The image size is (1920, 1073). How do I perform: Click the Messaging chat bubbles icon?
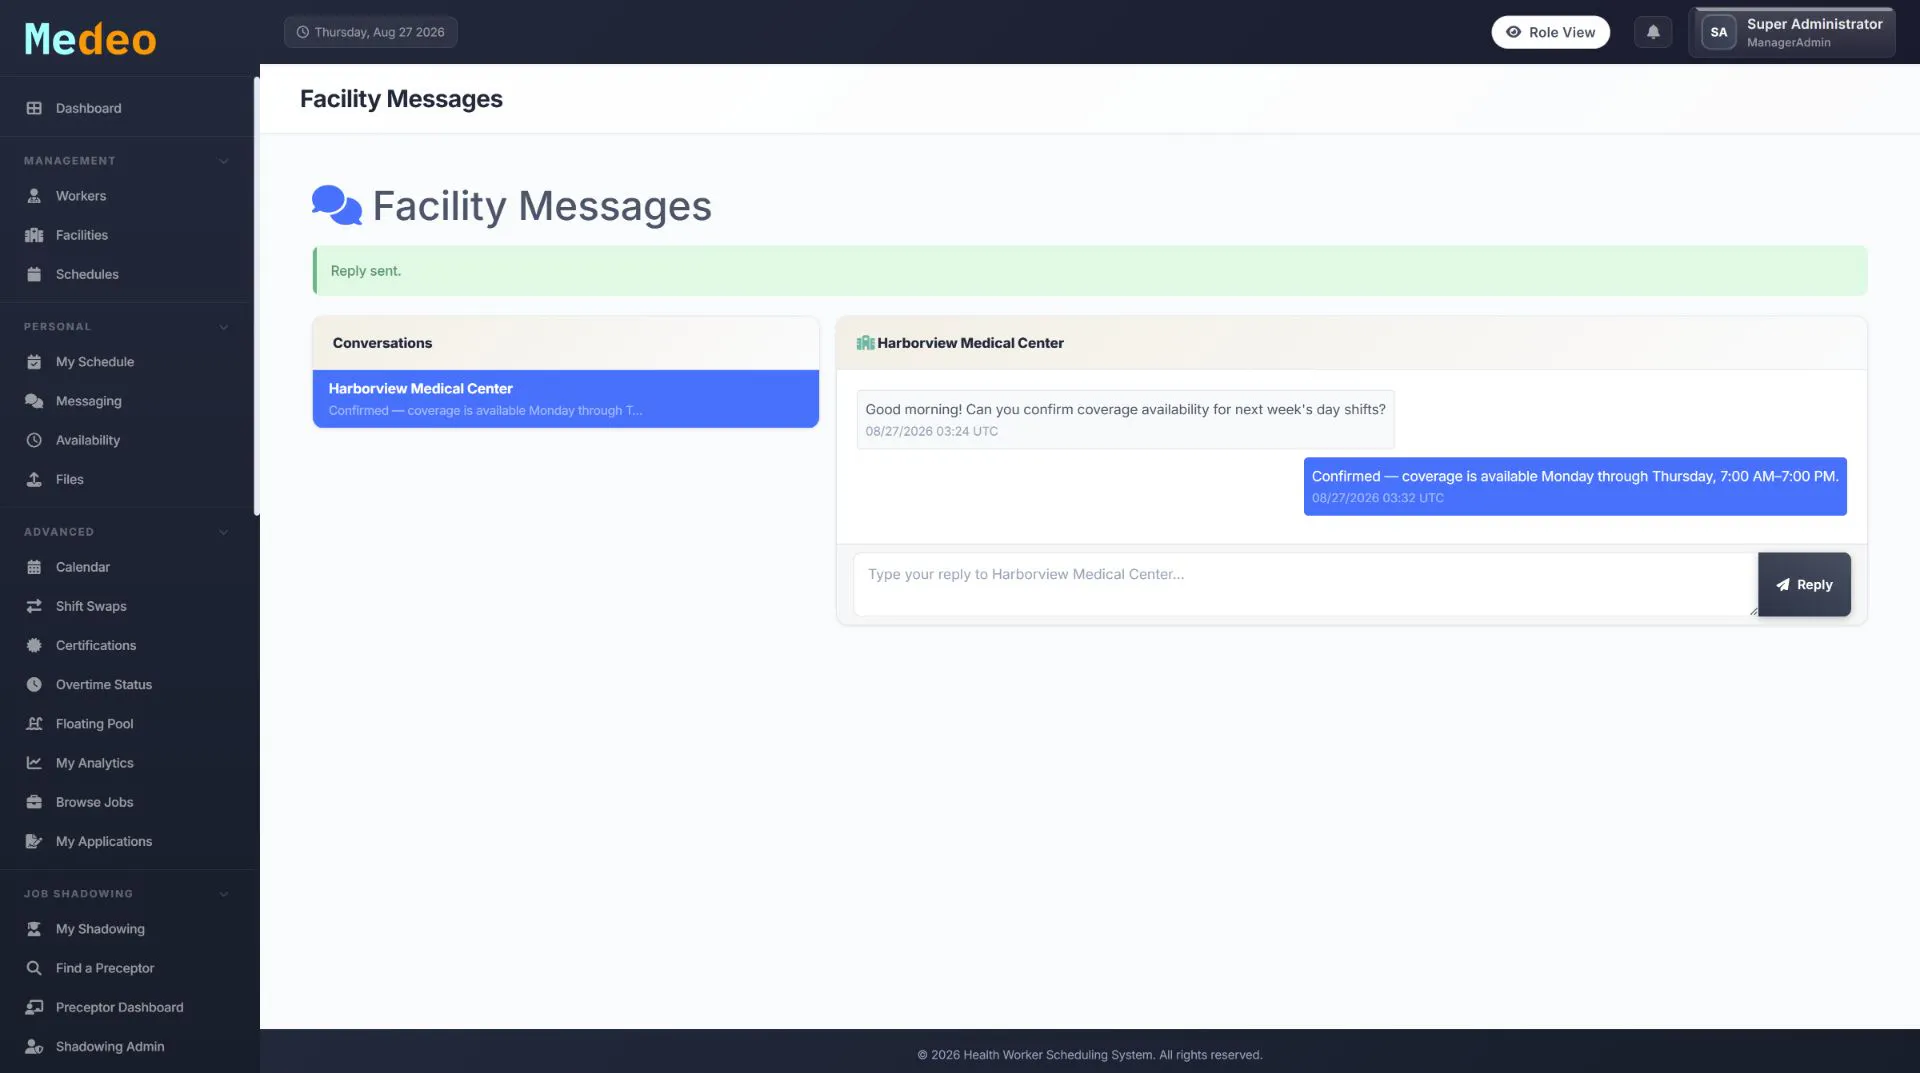point(34,401)
